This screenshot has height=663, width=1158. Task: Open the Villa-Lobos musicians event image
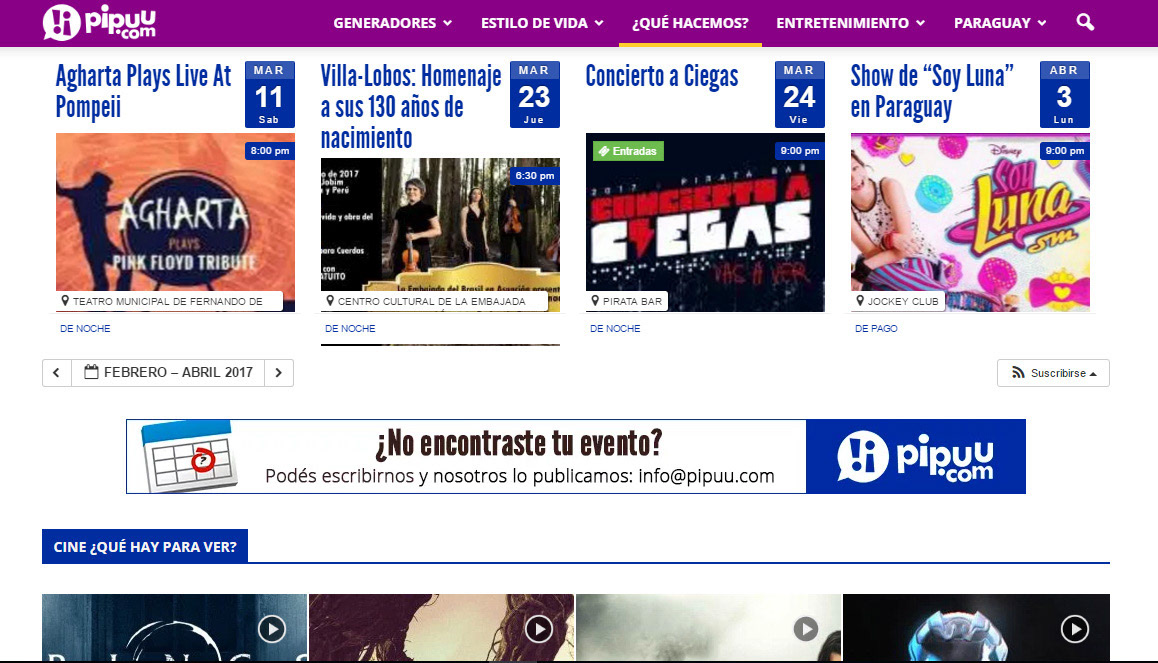(x=440, y=235)
